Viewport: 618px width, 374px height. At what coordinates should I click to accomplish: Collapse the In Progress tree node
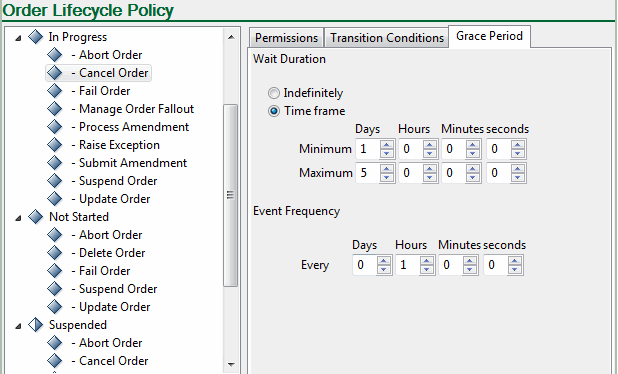pos(18,38)
